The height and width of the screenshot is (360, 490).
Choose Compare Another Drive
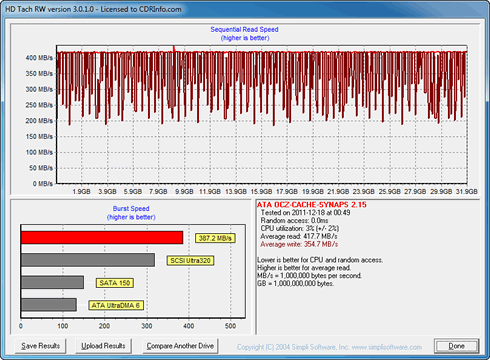point(180,346)
